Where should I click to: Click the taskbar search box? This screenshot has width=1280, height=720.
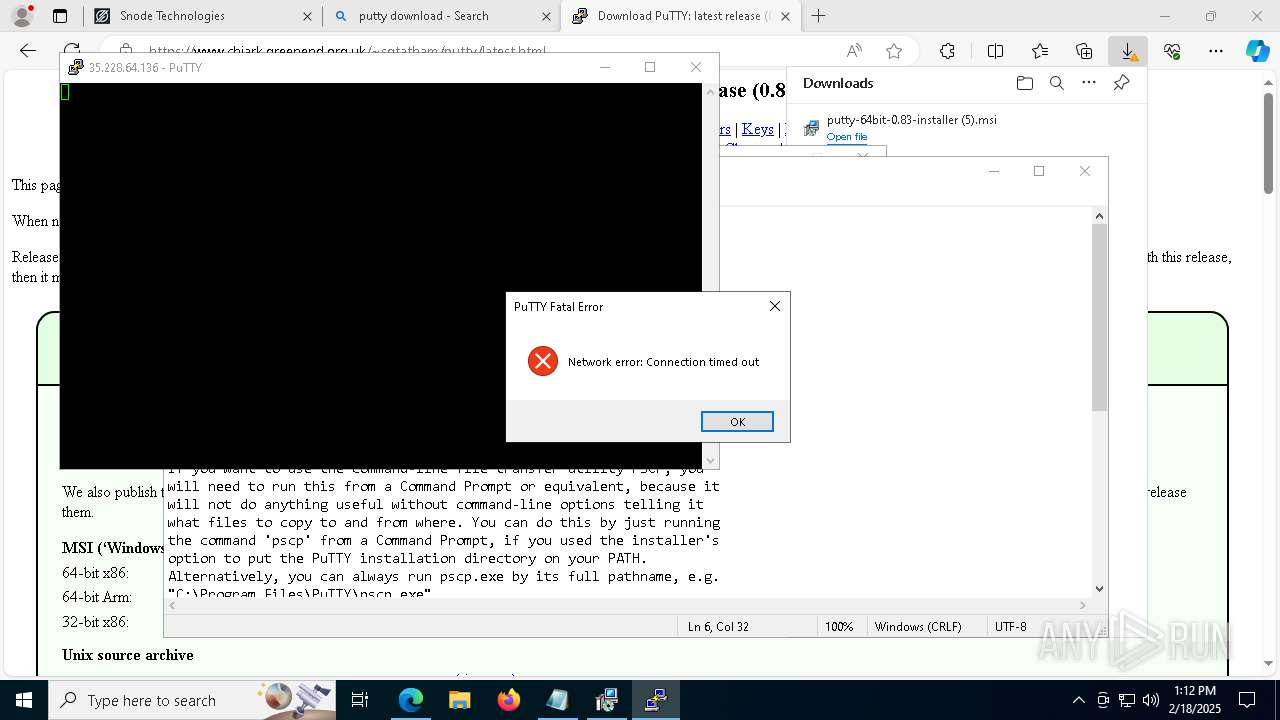point(192,700)
